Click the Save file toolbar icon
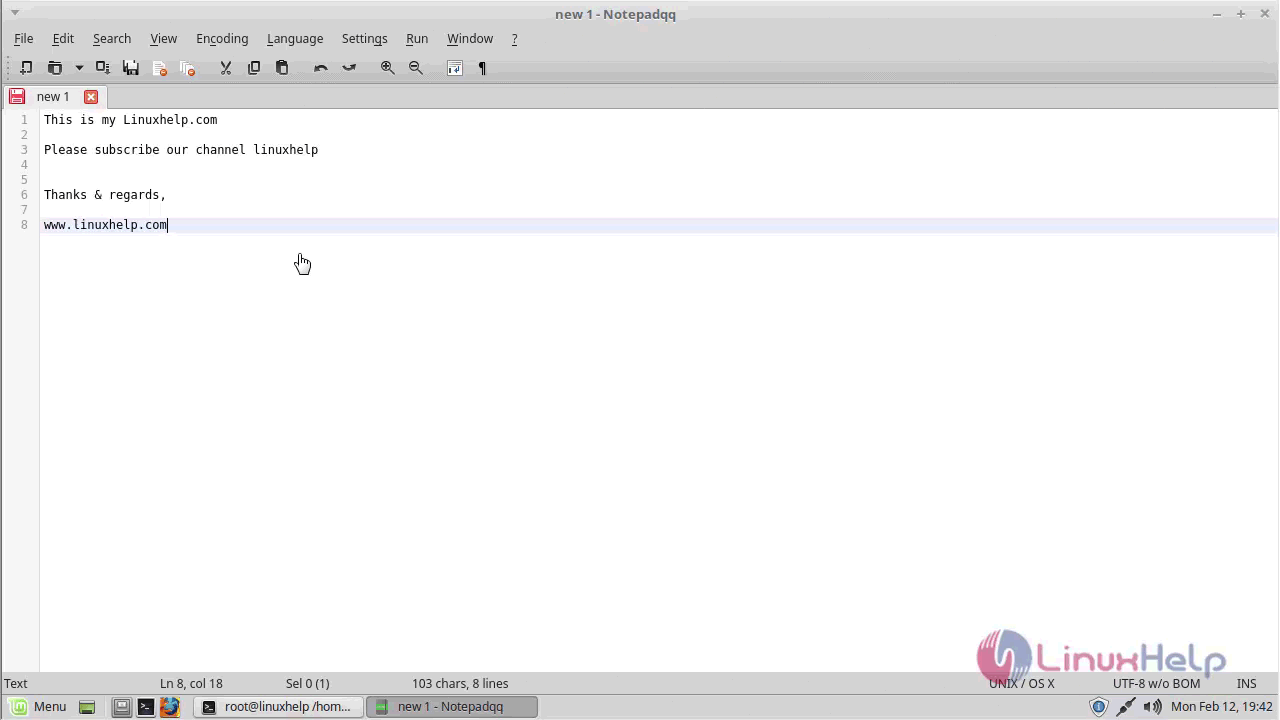 pos(131,68)
